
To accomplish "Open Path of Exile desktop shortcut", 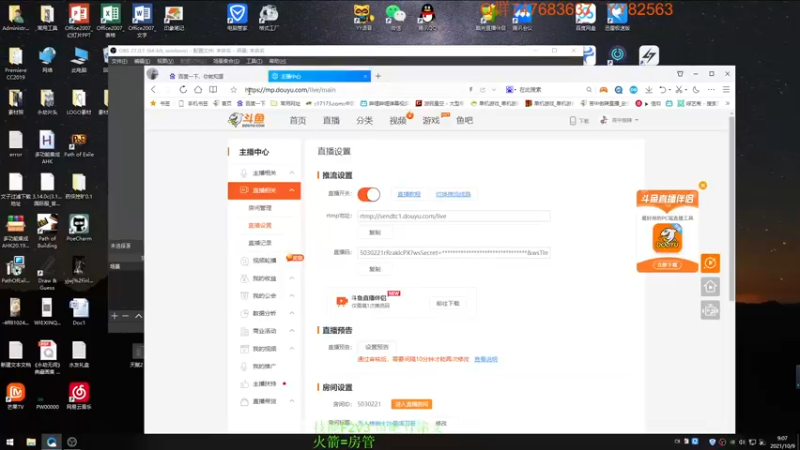I will point(79,144).
